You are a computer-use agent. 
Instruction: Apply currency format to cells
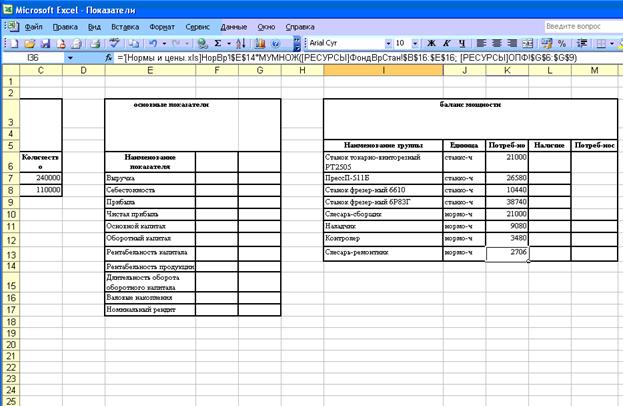click(547, 43)
